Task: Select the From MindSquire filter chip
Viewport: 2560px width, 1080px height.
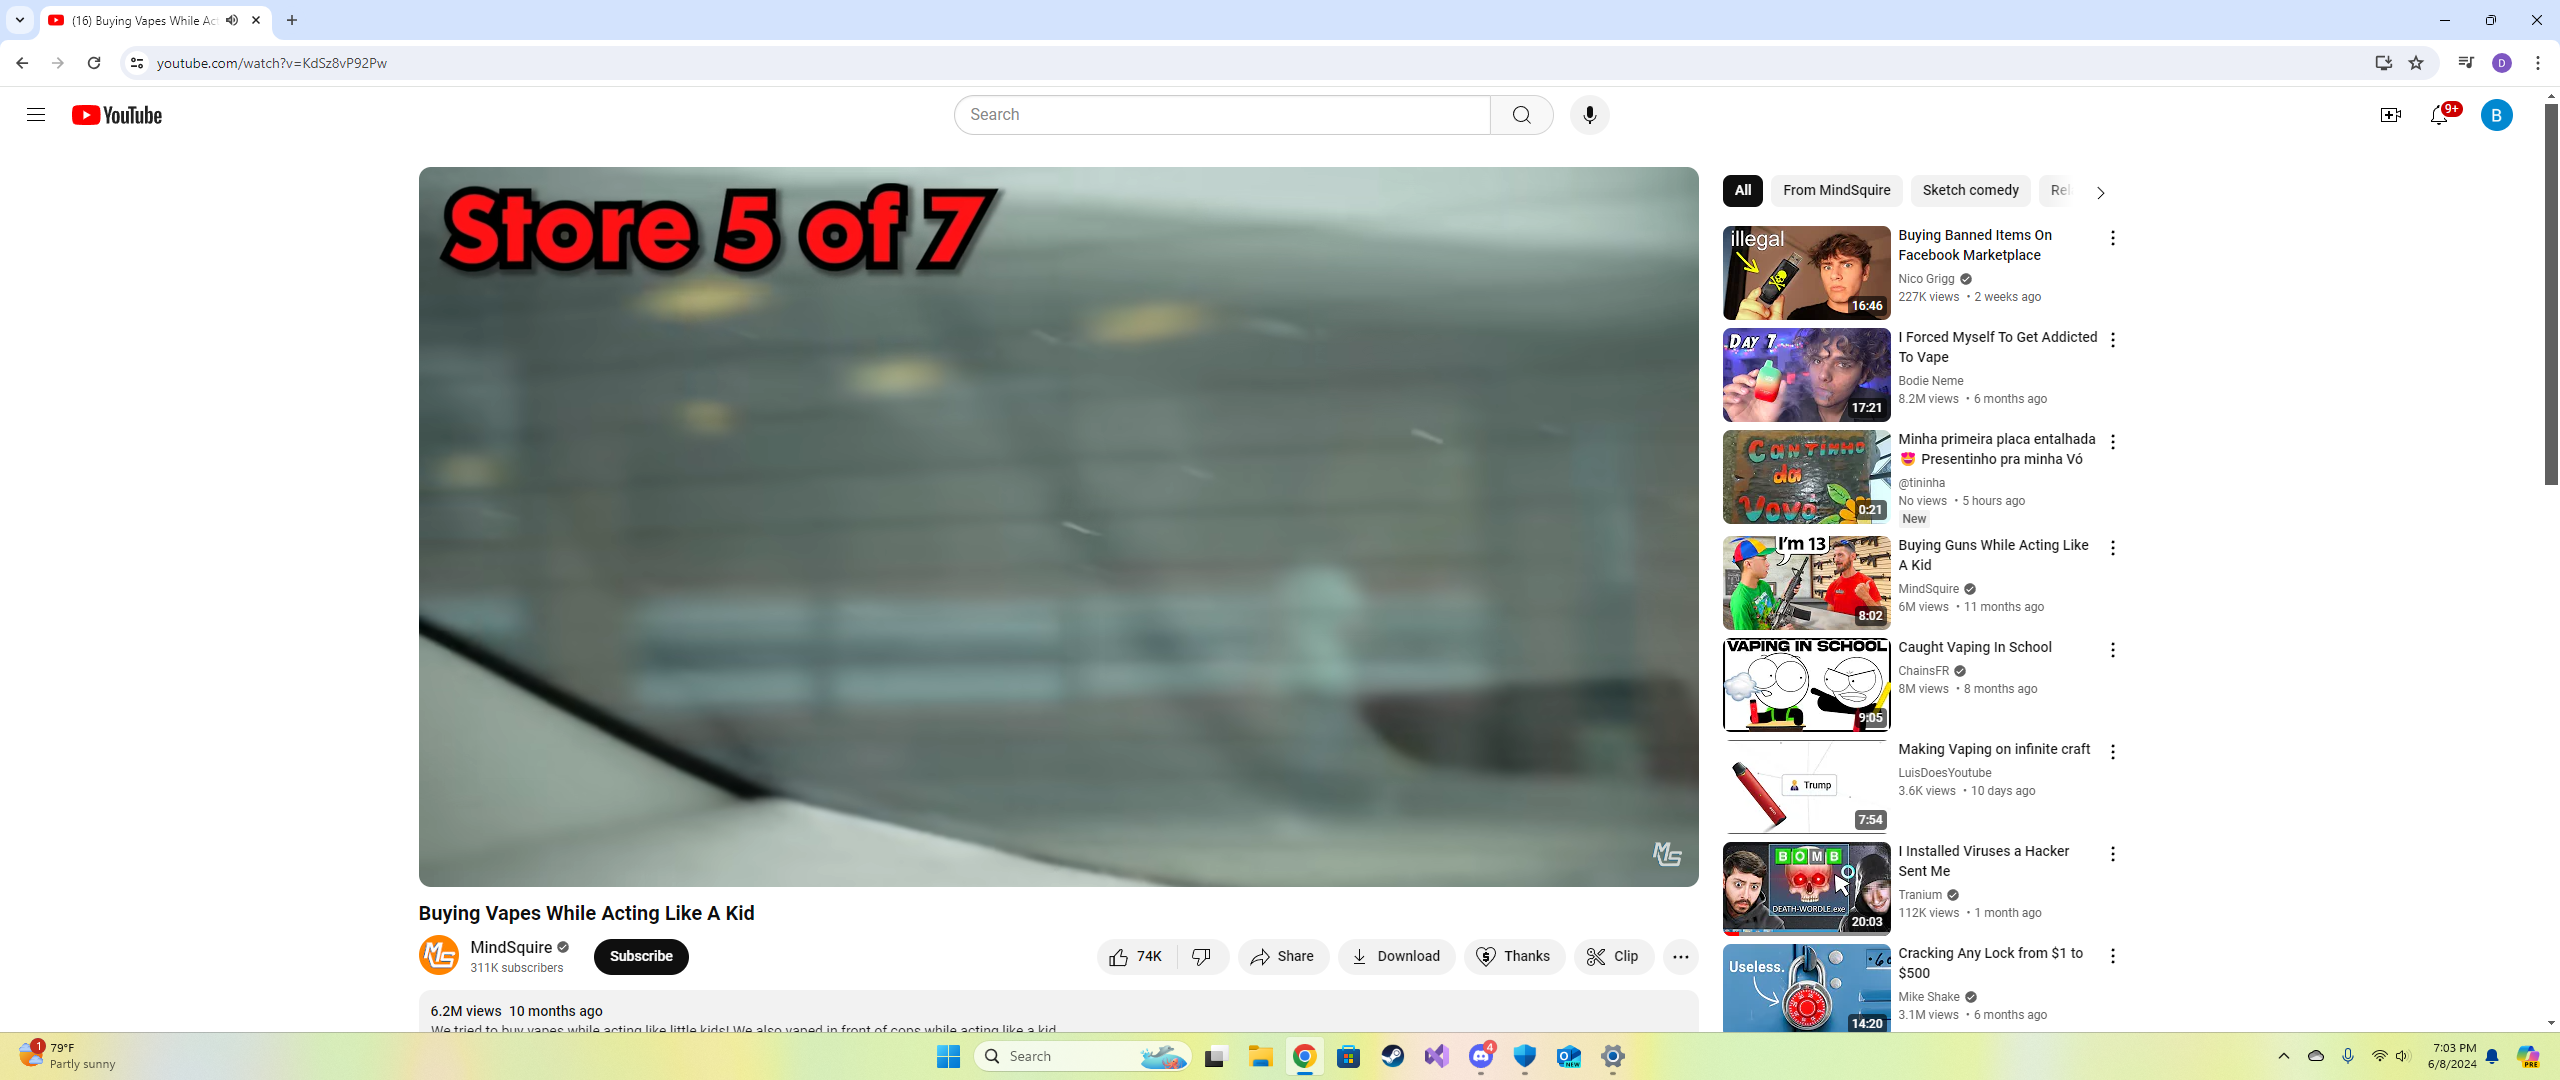Action: pos(1836,191)
